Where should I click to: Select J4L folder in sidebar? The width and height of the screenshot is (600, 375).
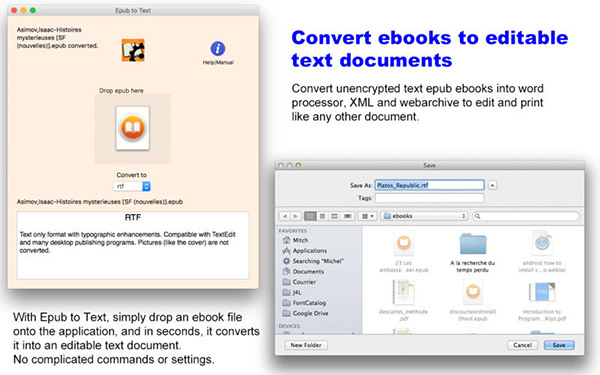pyautogui.click(x=292, y=292)
